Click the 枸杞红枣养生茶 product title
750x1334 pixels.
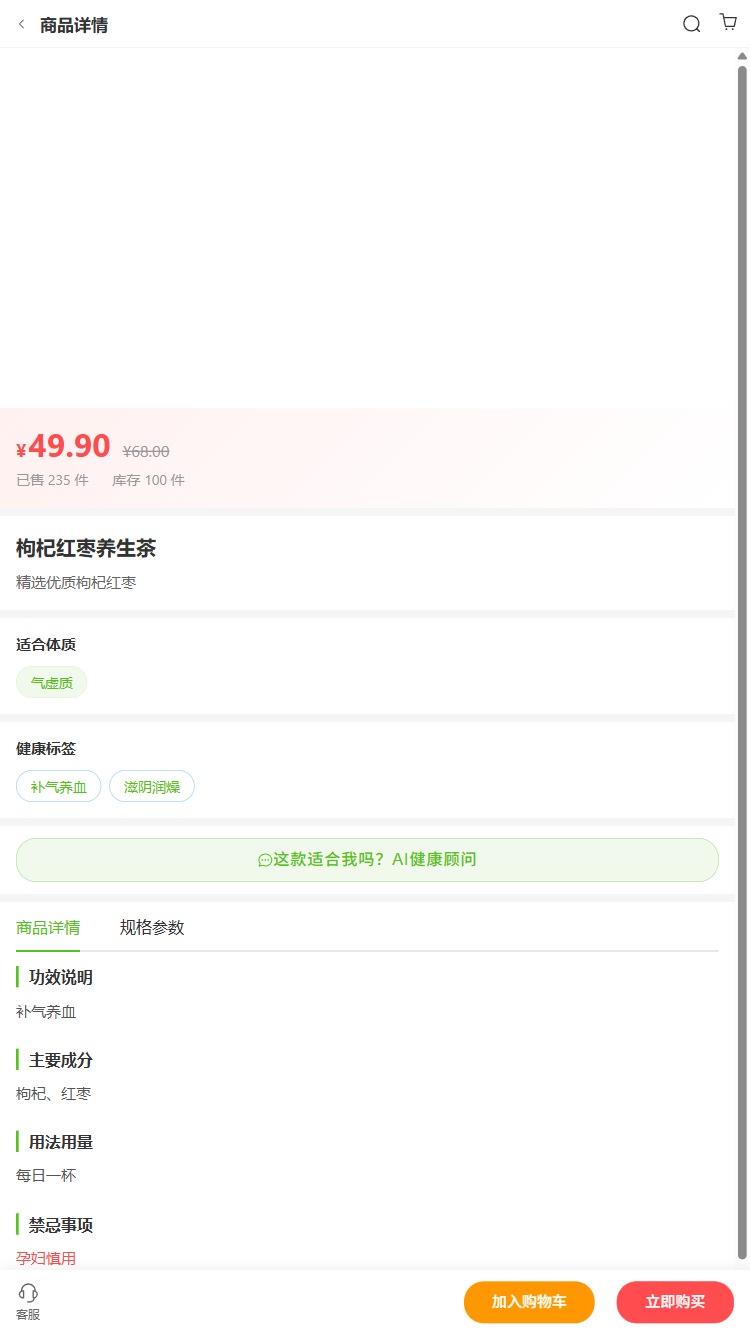click(86, 548)
